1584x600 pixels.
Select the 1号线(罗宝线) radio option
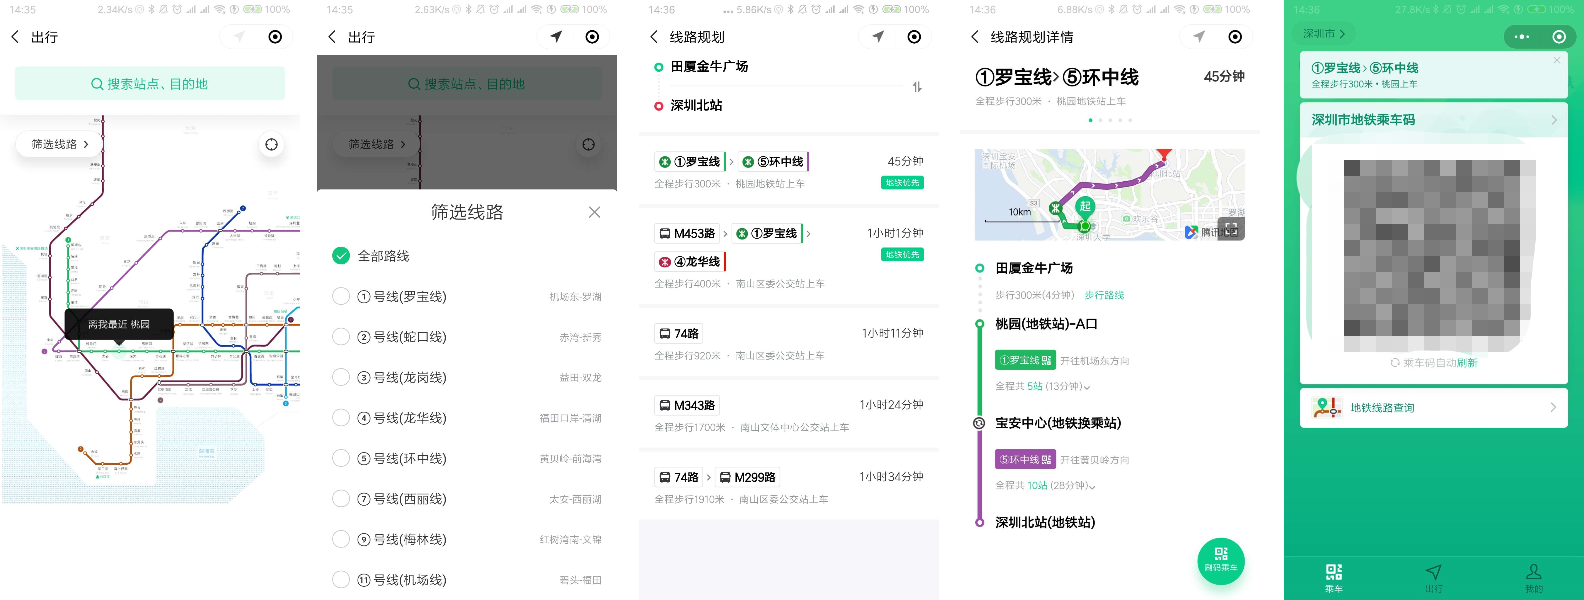(x=341, y=296)
